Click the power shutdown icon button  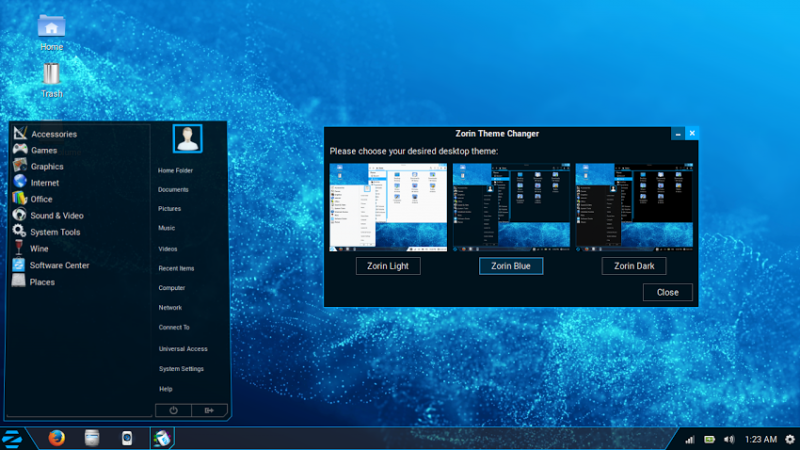[173, 410]
